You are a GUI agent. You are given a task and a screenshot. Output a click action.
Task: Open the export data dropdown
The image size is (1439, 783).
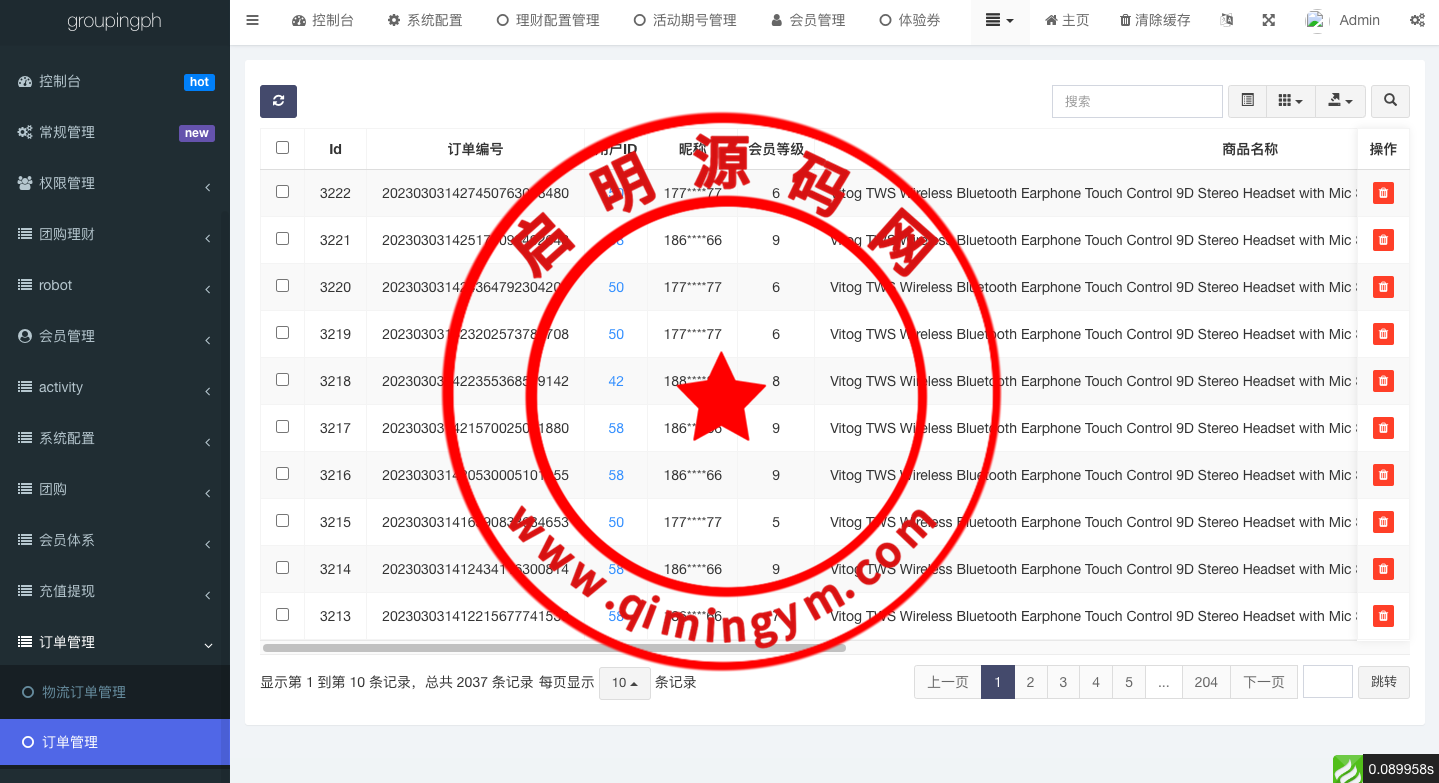1340,101
